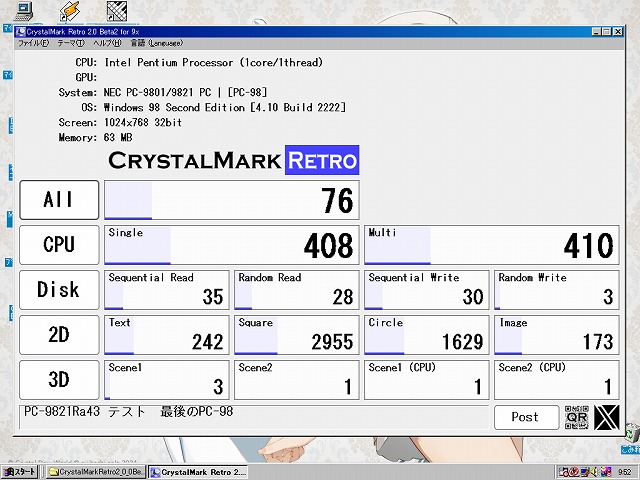Click the first system tray icon

(564, 472)
